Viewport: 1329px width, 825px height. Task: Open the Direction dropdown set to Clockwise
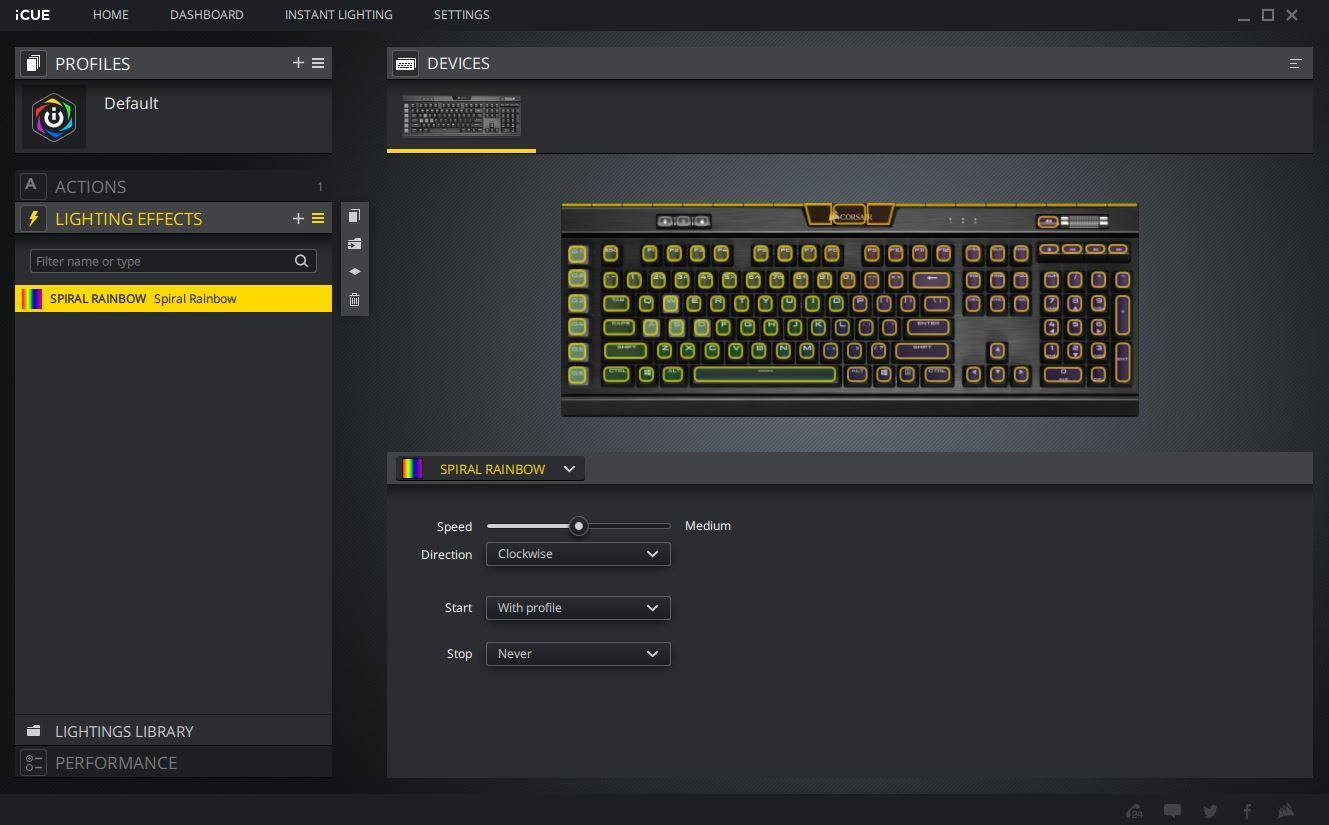coord(578,554)
